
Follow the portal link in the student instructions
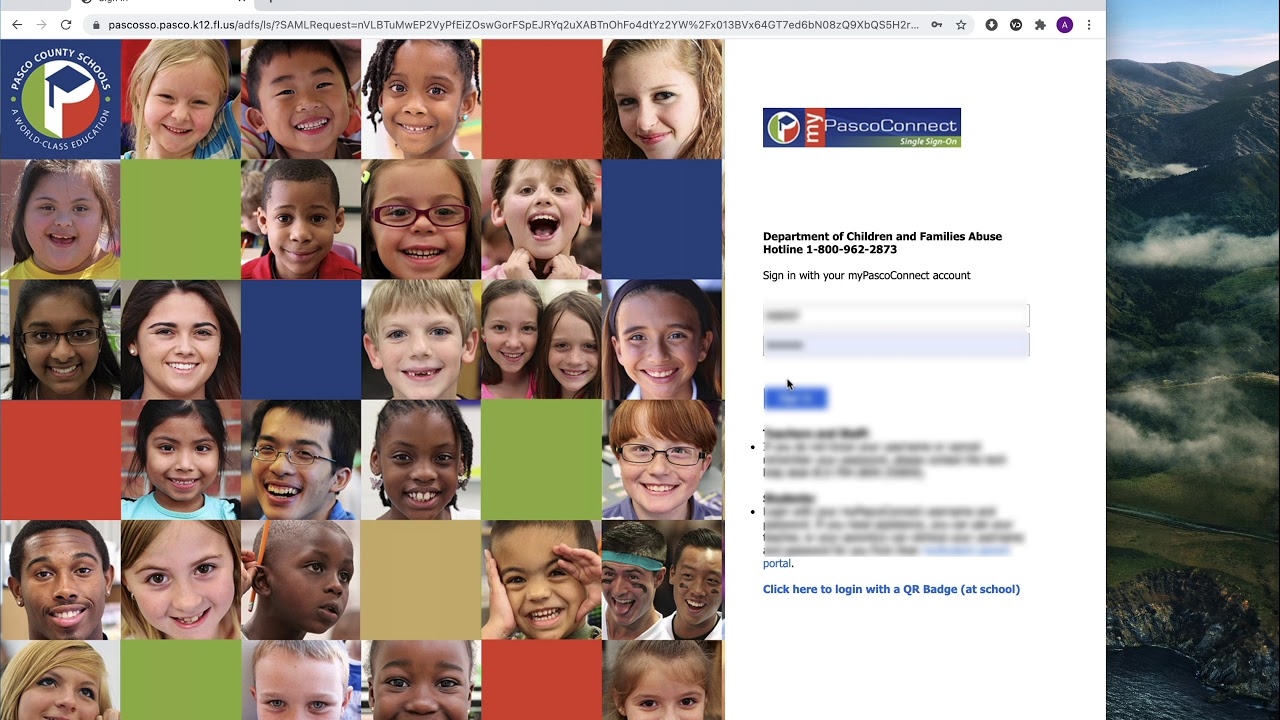[776, 564]
